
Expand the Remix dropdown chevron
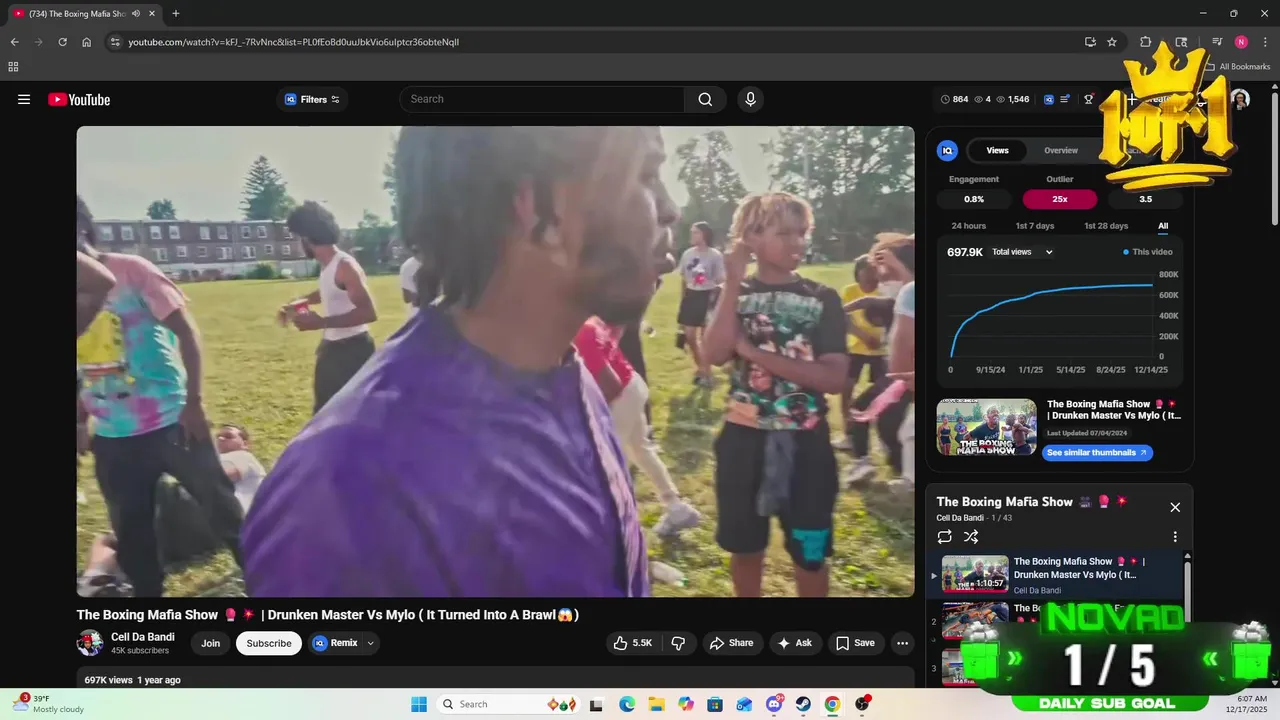[371, 643]
